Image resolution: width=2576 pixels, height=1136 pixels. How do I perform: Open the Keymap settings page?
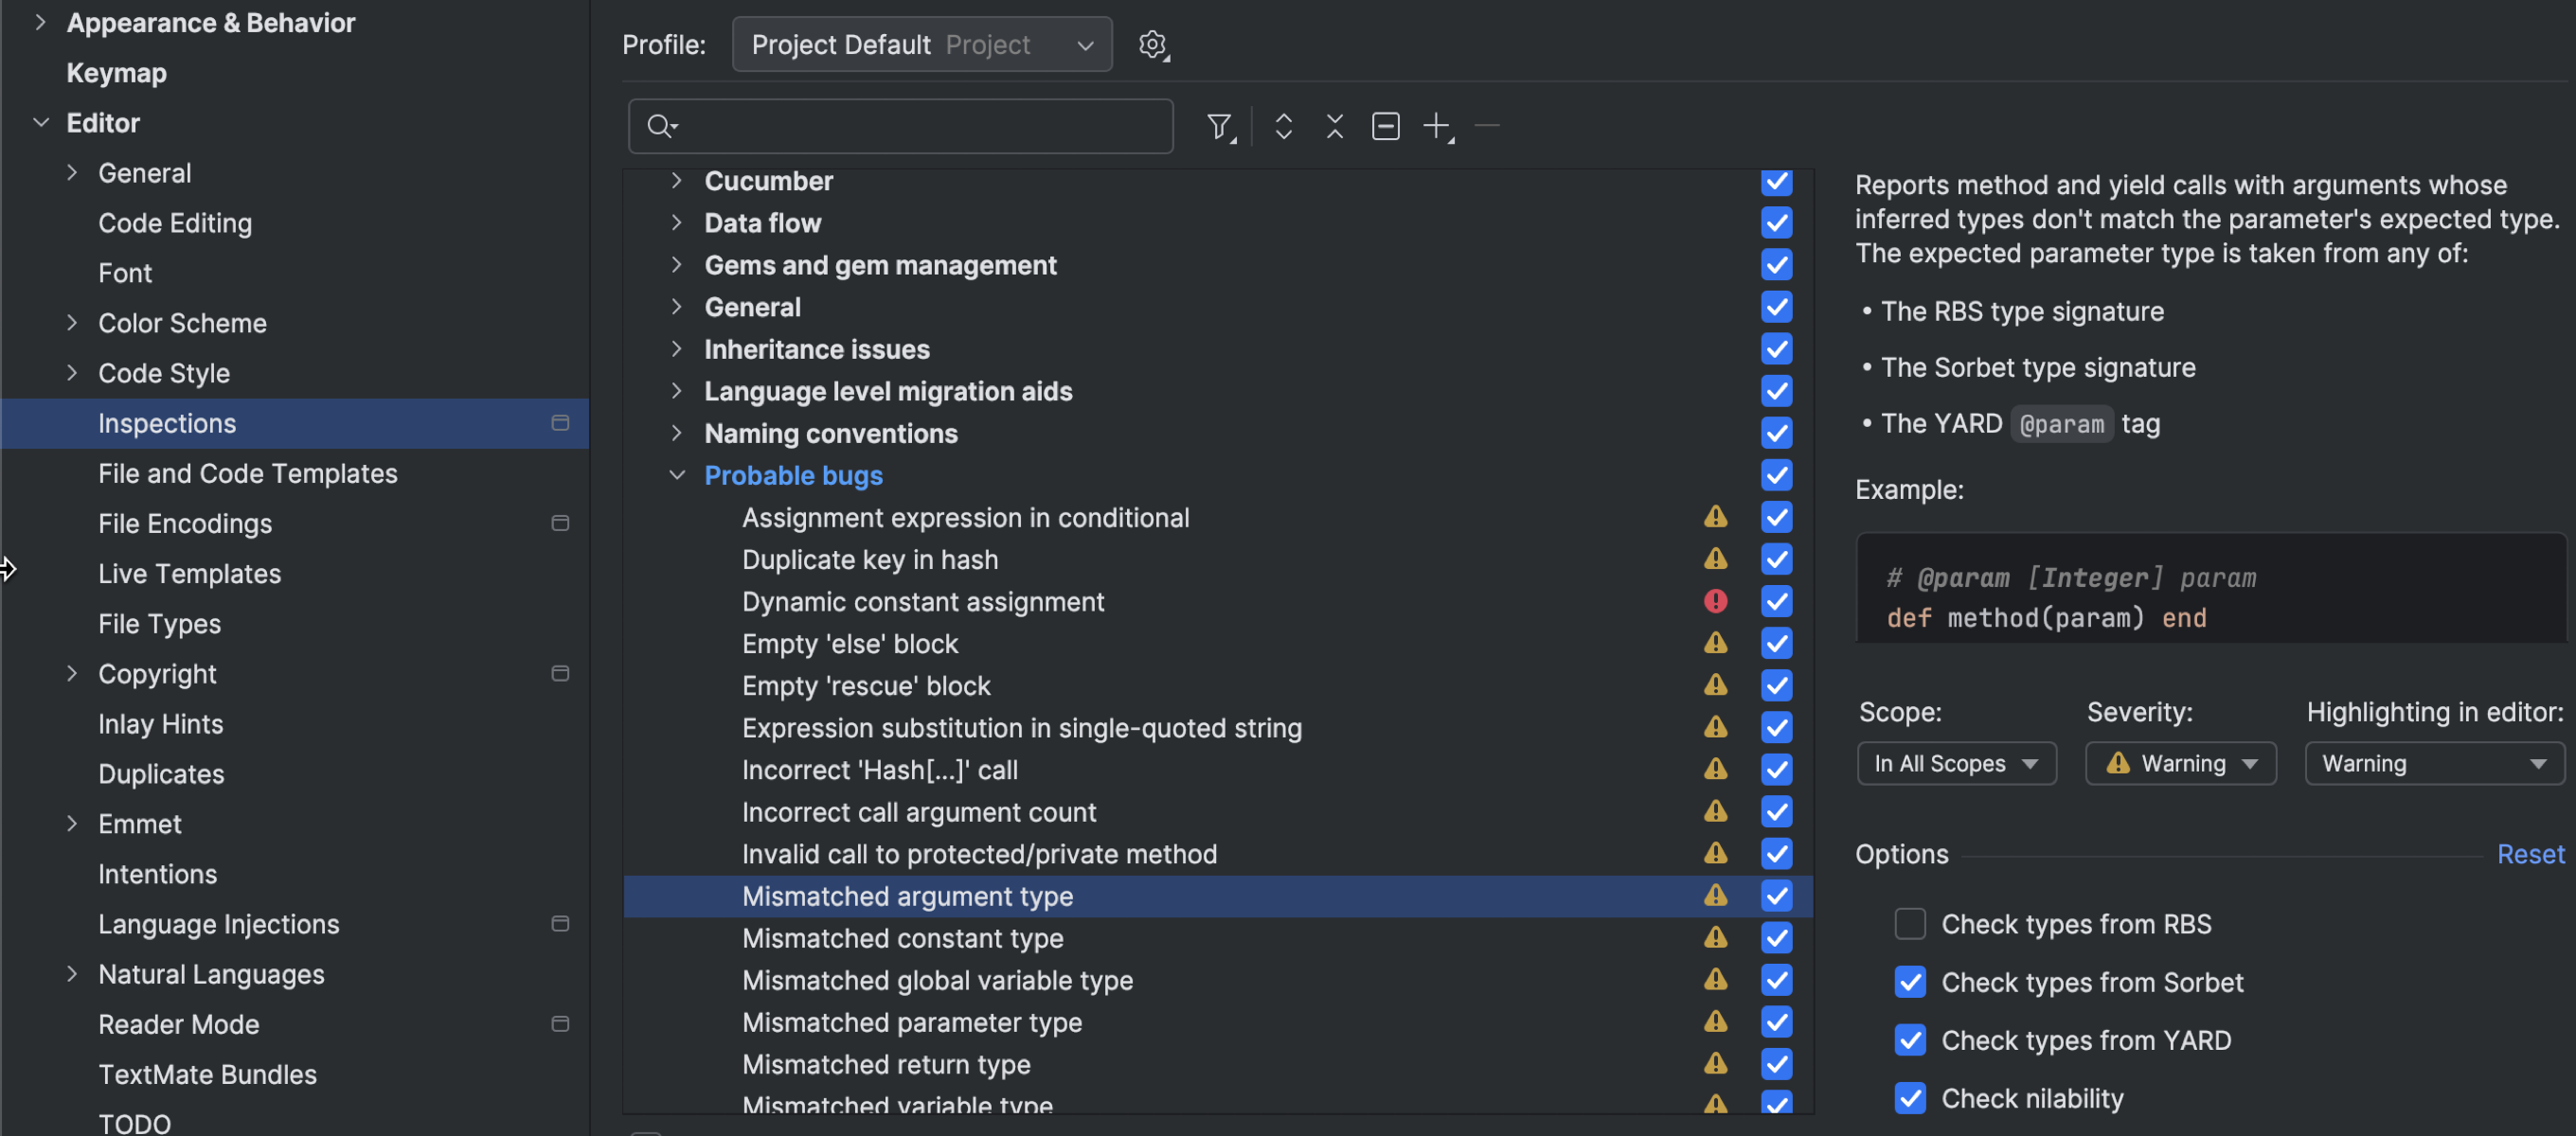[116, 73]
